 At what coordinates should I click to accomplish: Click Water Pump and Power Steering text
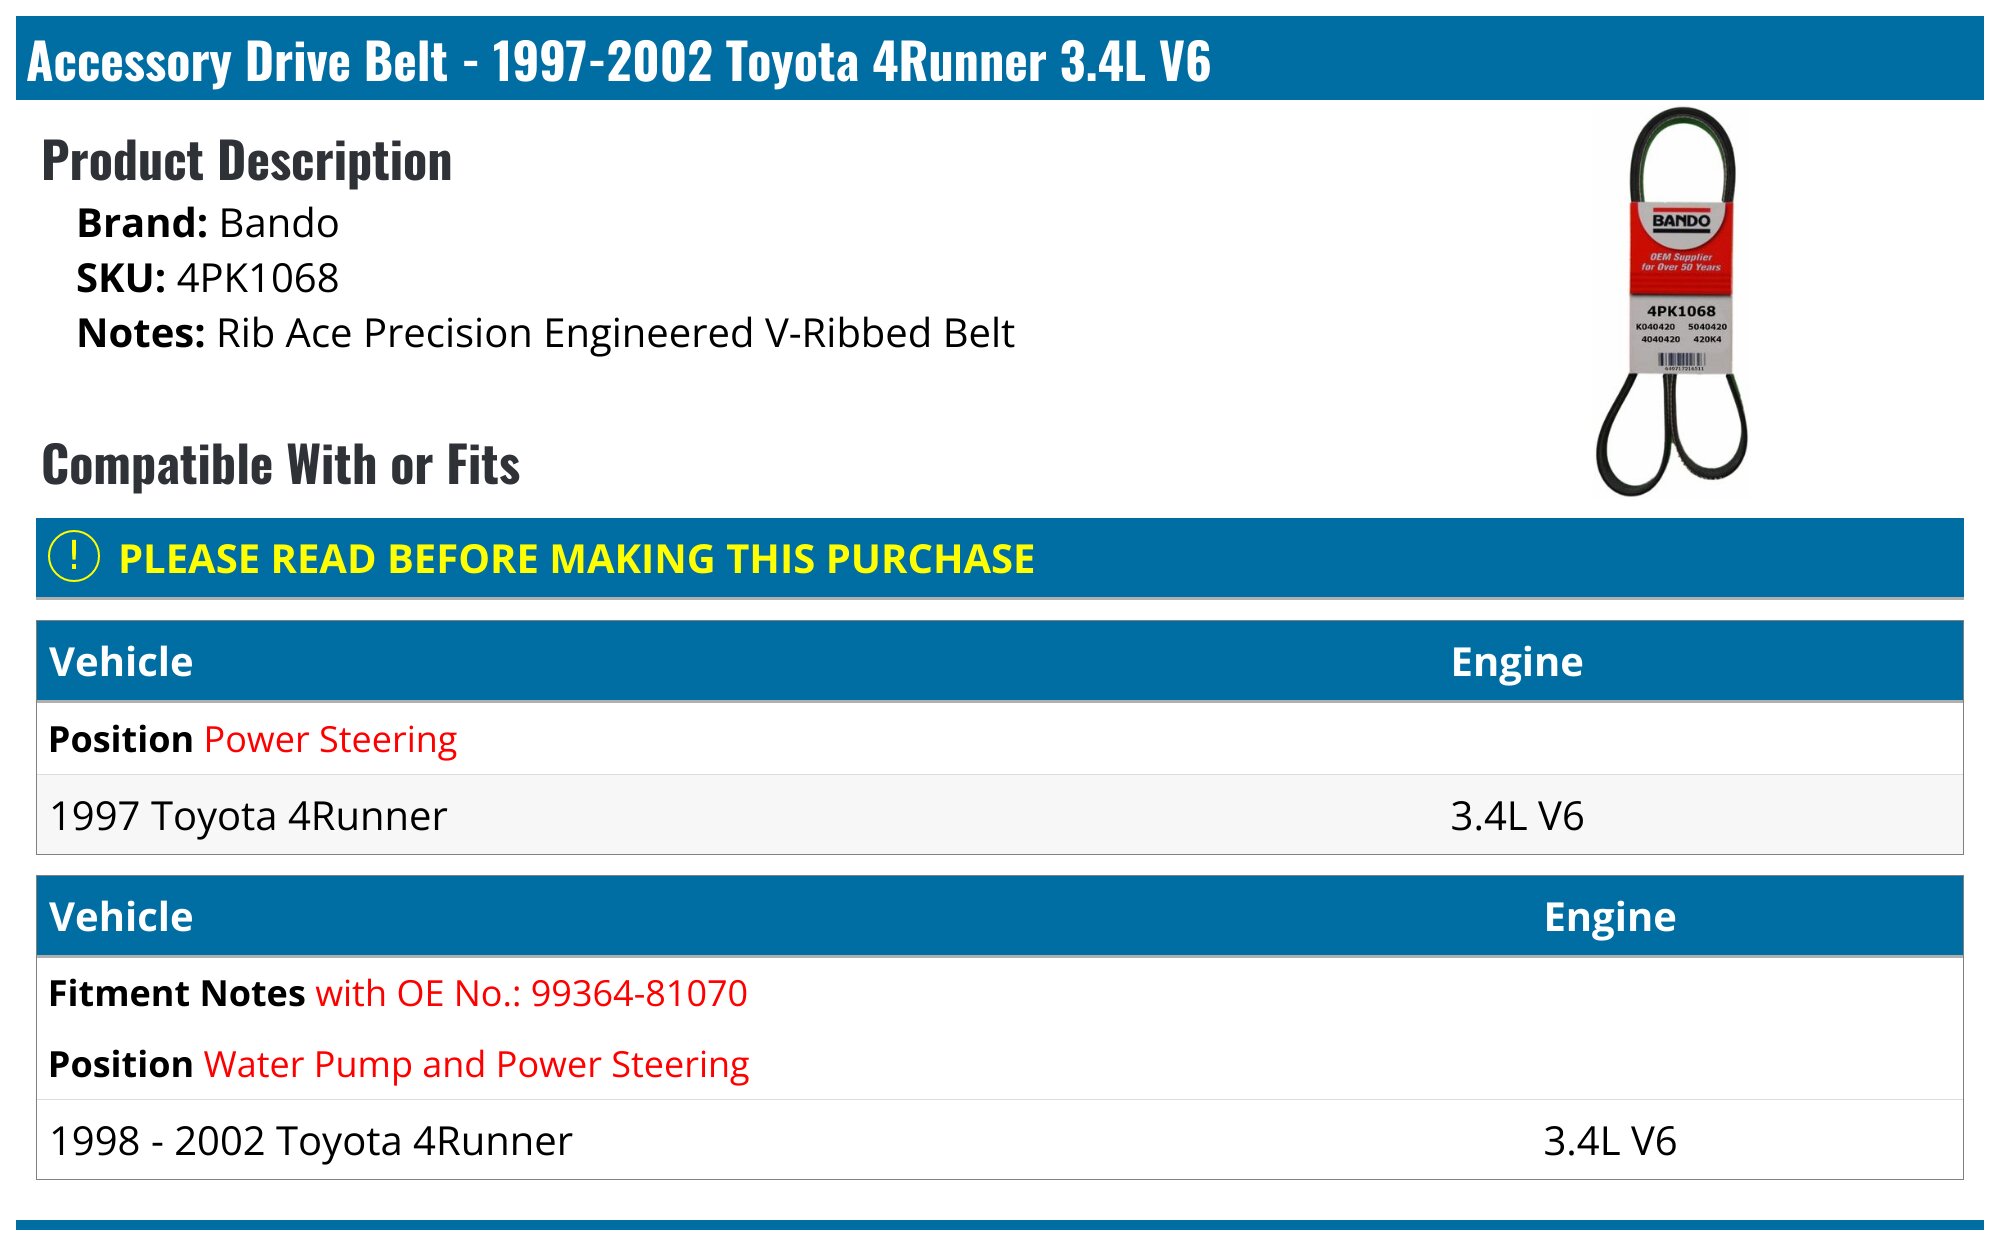point(476,1064)
